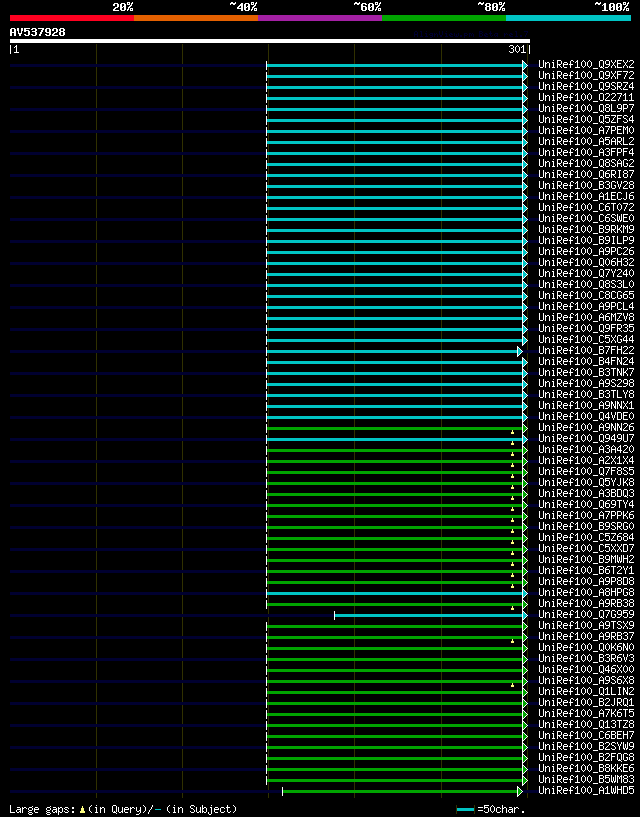Click the orange ~40% identity legend segment
The image size is (640, 817).
pyautogui.click(x=196, y=18)
